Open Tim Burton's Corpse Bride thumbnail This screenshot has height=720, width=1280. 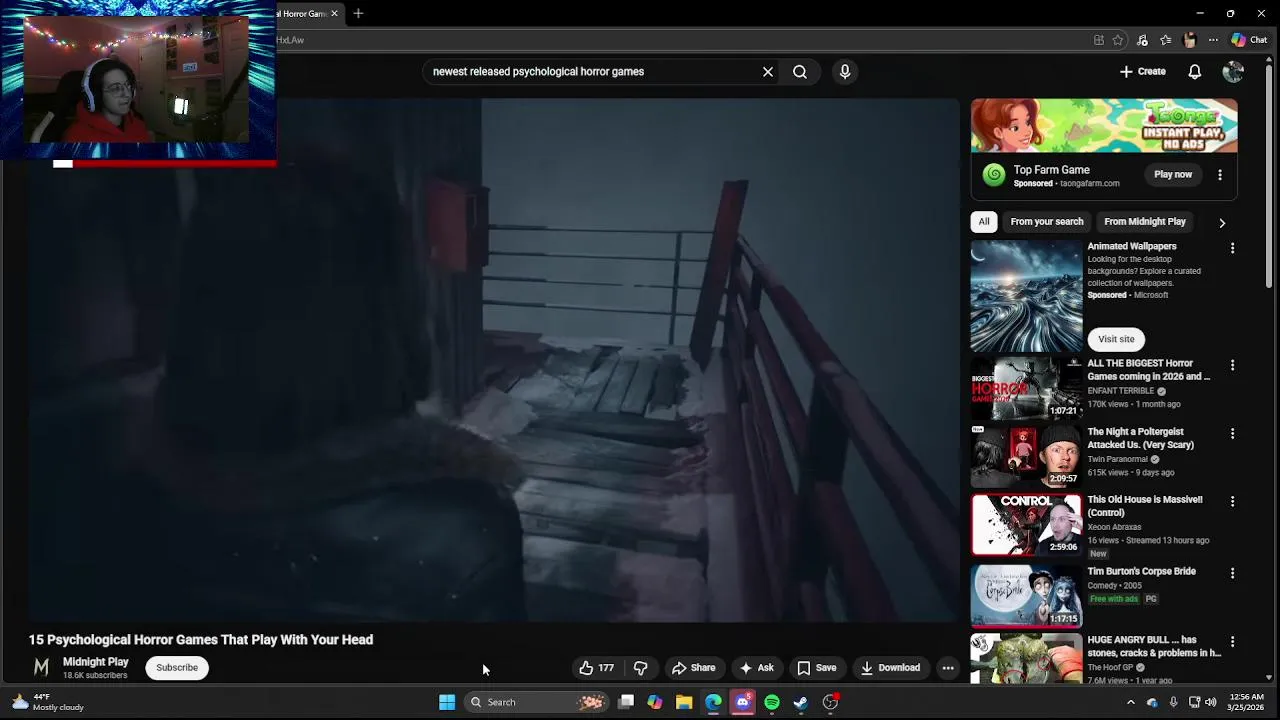1026,596
